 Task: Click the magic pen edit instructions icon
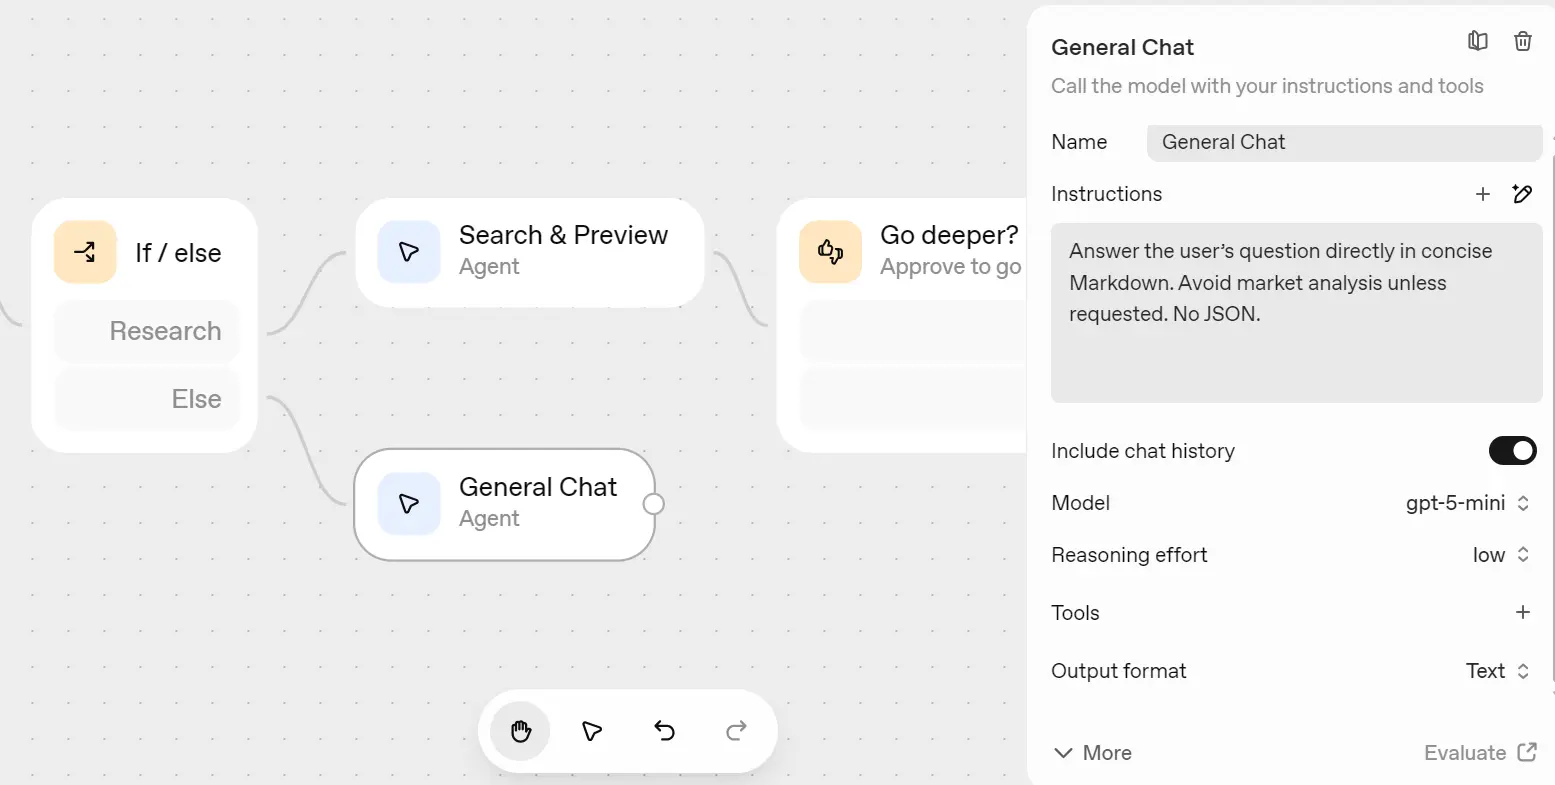click(1522, 194)
